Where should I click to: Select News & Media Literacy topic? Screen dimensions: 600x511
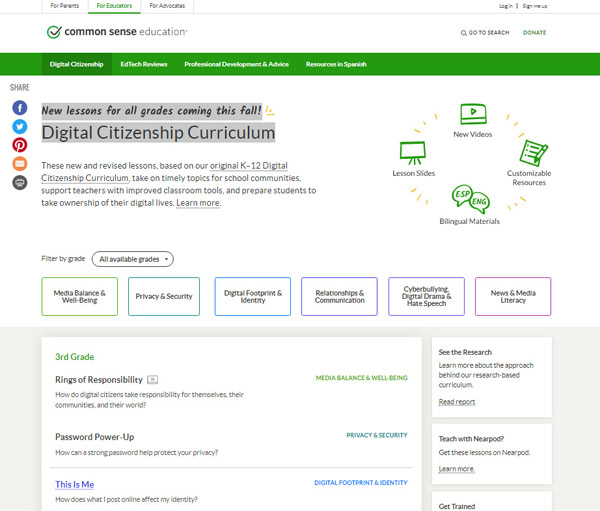513,296
